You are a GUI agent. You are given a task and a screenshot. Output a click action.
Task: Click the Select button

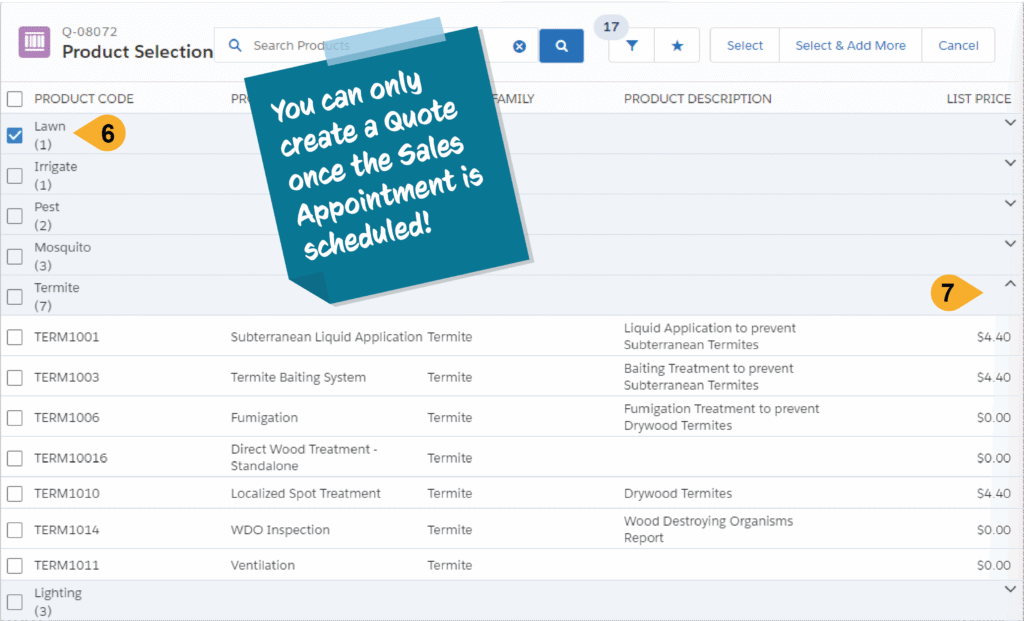tap(744, 46)
